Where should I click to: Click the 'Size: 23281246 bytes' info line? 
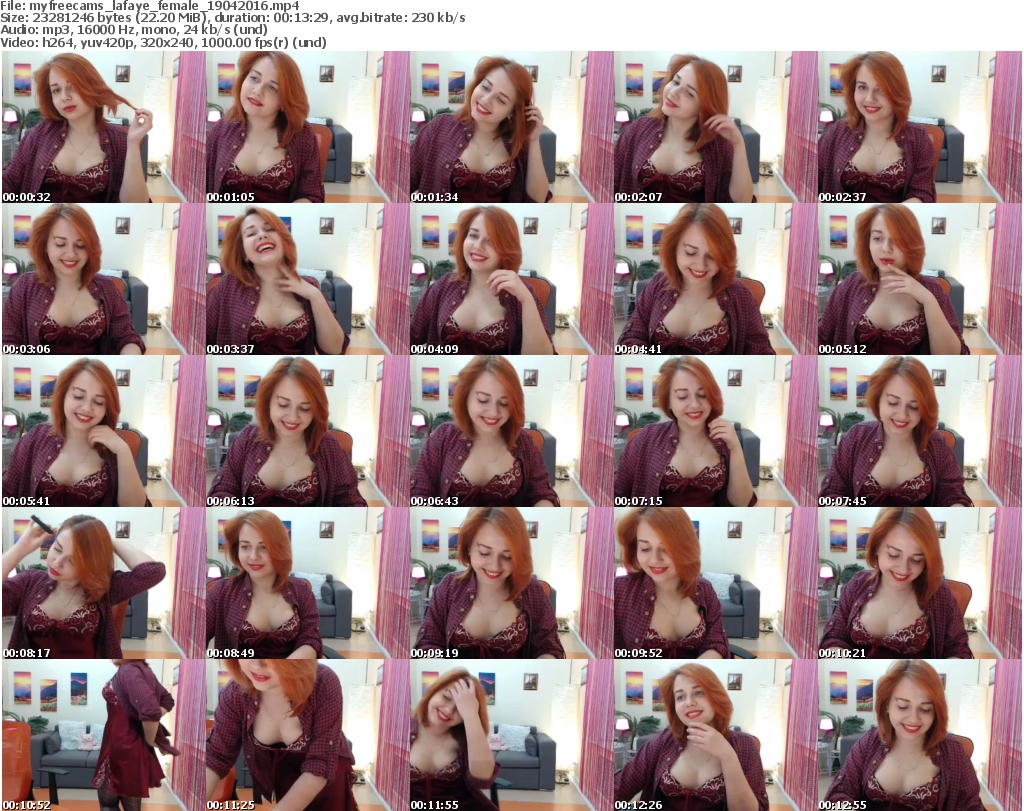point(233,18)
